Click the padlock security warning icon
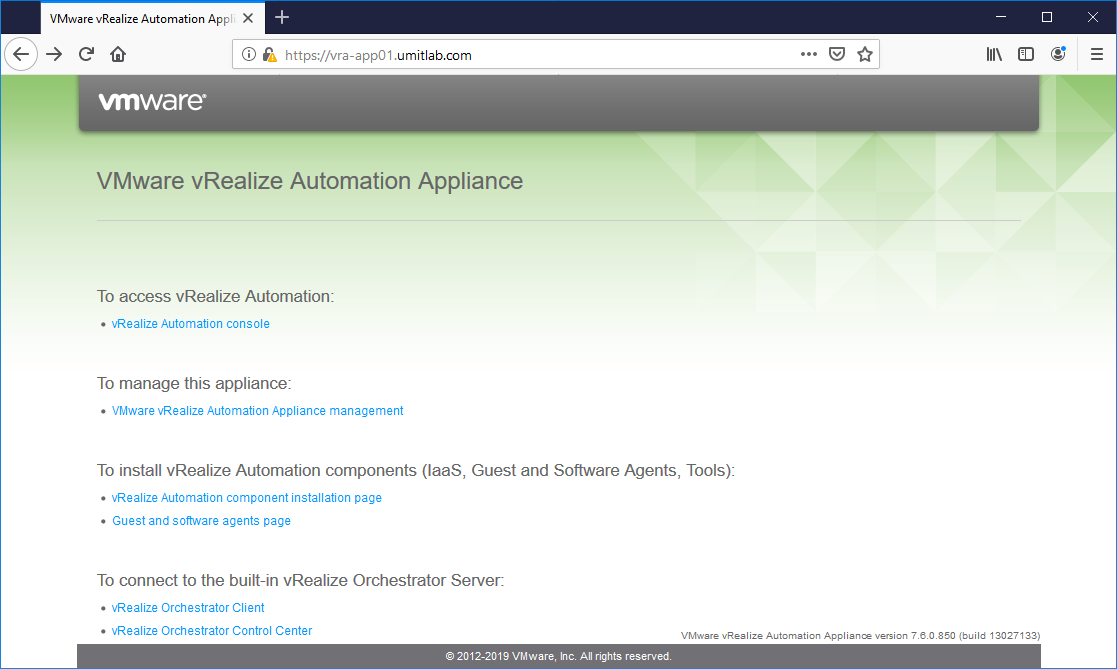The width and height of the screenshot is (1117, 669). 269,55
